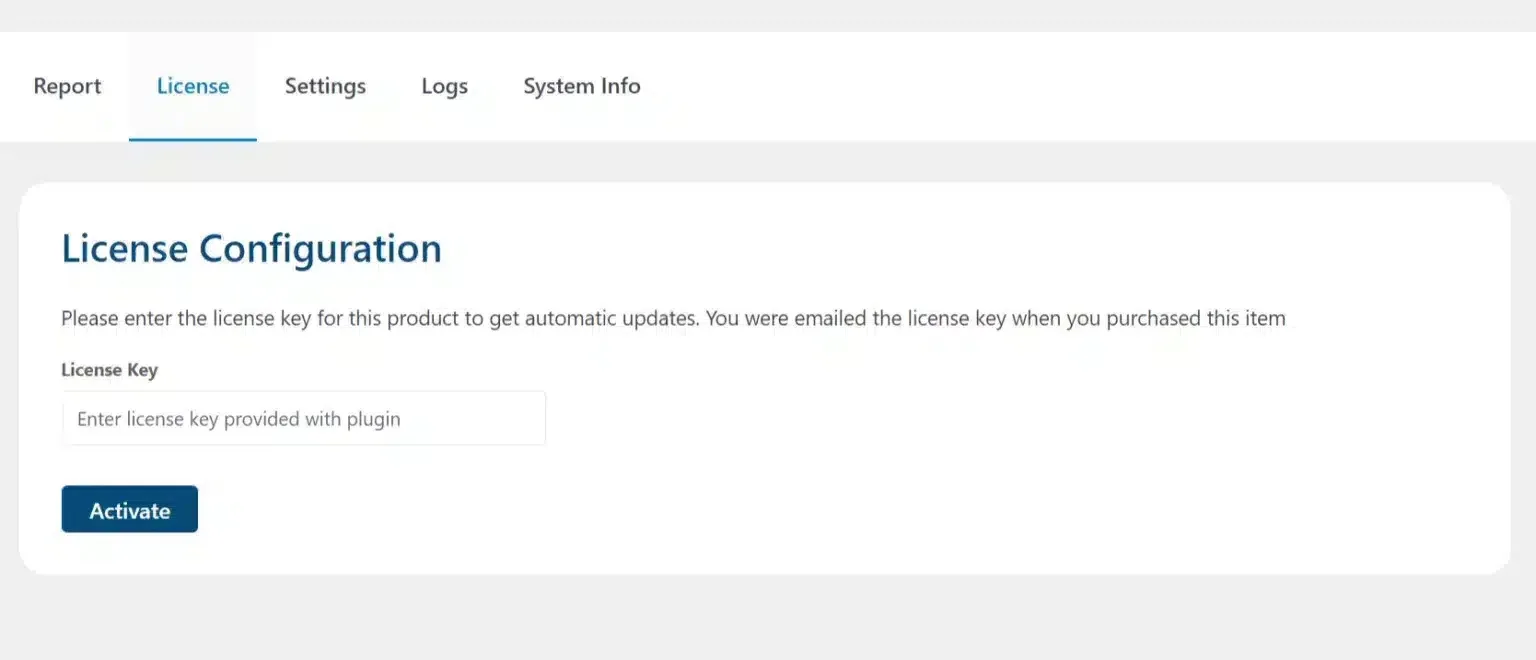
Task: Activate the license with the blue button
Action: click(129, 510)
